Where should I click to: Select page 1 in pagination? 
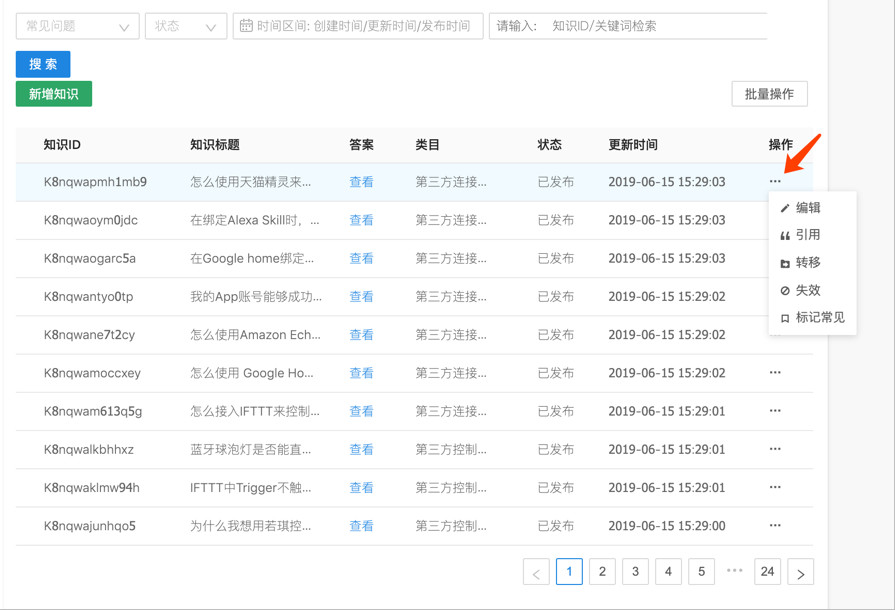coord(569,572)
